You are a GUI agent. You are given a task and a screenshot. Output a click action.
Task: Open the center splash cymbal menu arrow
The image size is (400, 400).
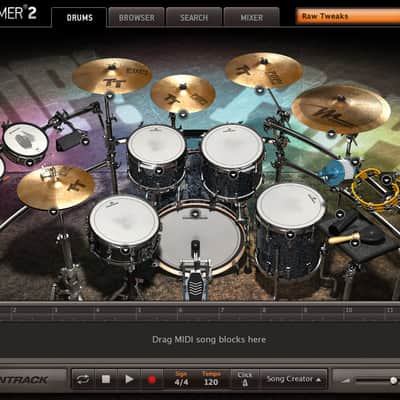pyautogui.click(x=182, y=114)
